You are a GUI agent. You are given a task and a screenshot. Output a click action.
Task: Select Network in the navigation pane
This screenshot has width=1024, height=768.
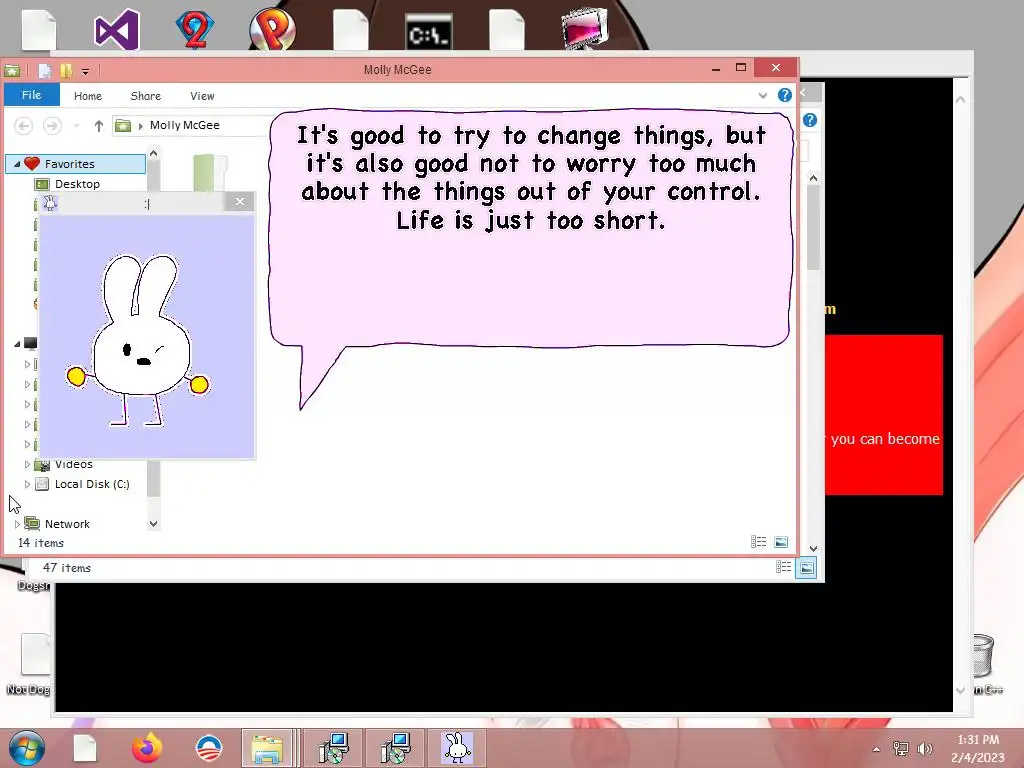[x=67, y=524]
